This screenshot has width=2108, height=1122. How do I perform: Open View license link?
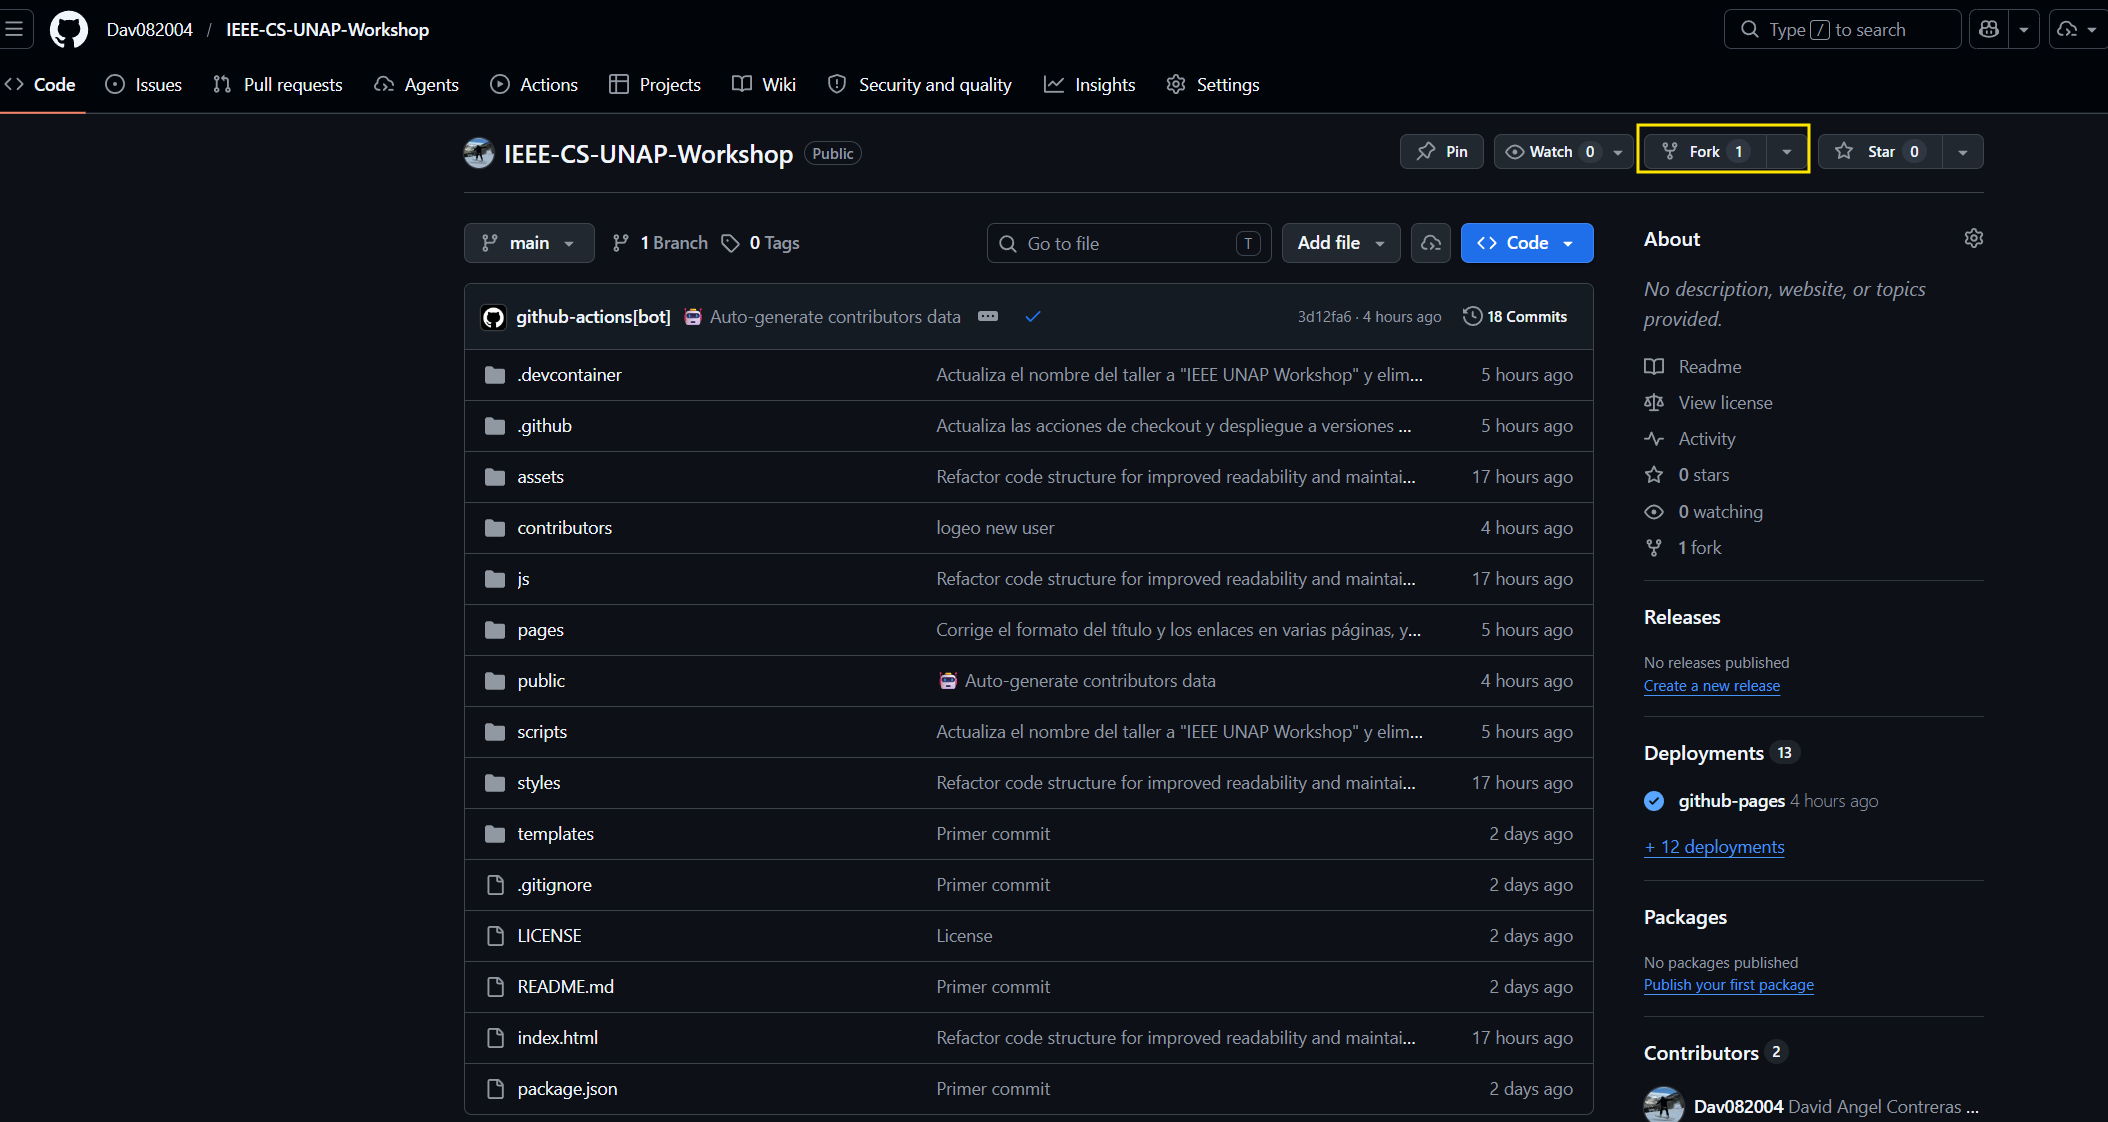(1726, 403)
